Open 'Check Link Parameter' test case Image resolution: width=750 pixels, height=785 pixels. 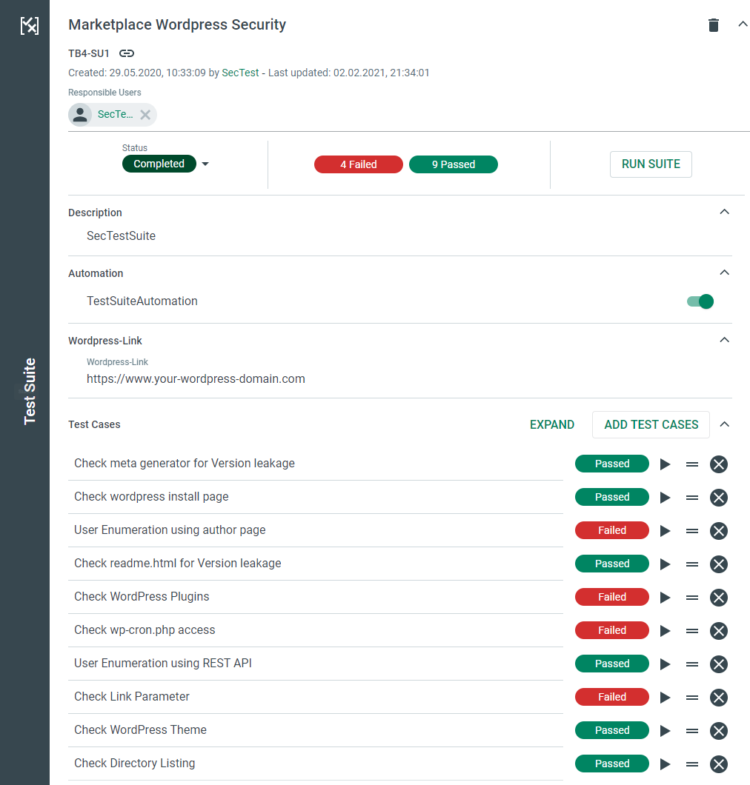(132, 696)
